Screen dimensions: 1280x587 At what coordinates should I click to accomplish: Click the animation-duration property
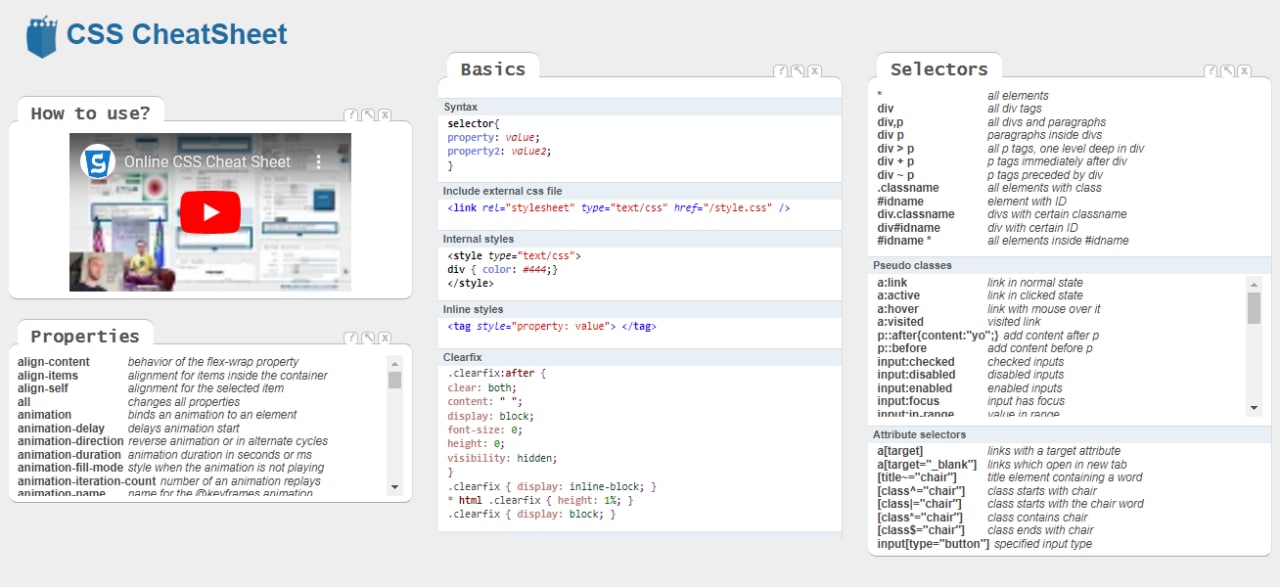[69, 455]
